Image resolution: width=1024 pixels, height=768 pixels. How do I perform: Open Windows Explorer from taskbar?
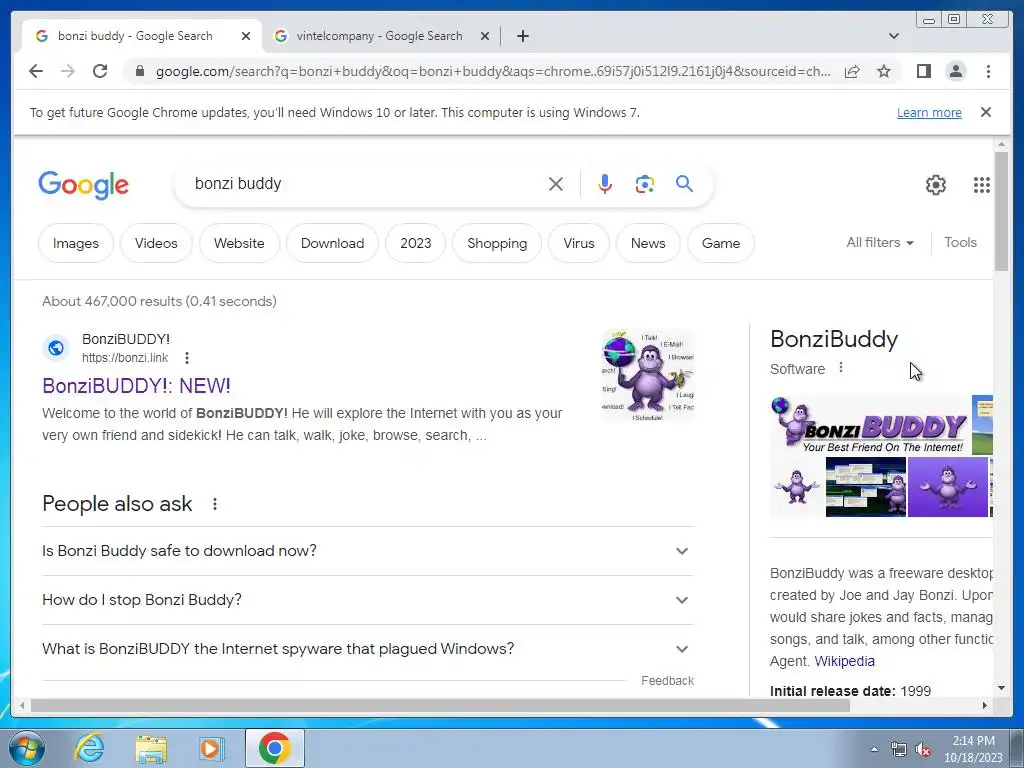[x=151, y=748]
